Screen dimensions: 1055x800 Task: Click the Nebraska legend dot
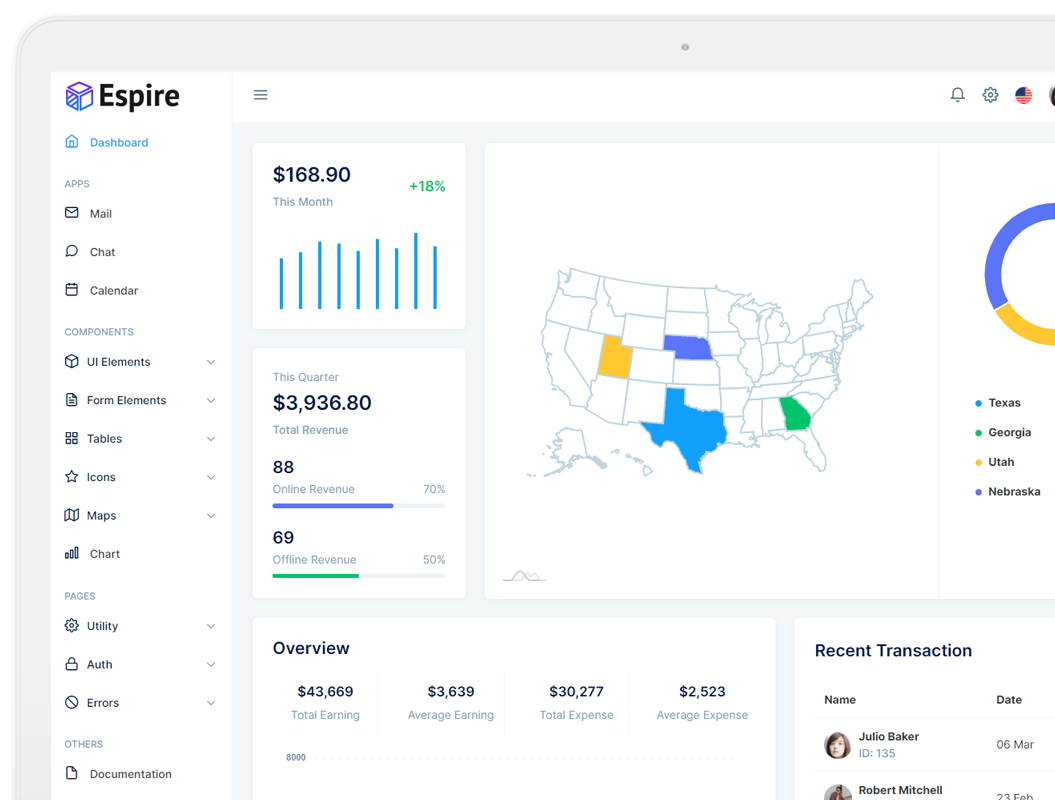(978, 492)
